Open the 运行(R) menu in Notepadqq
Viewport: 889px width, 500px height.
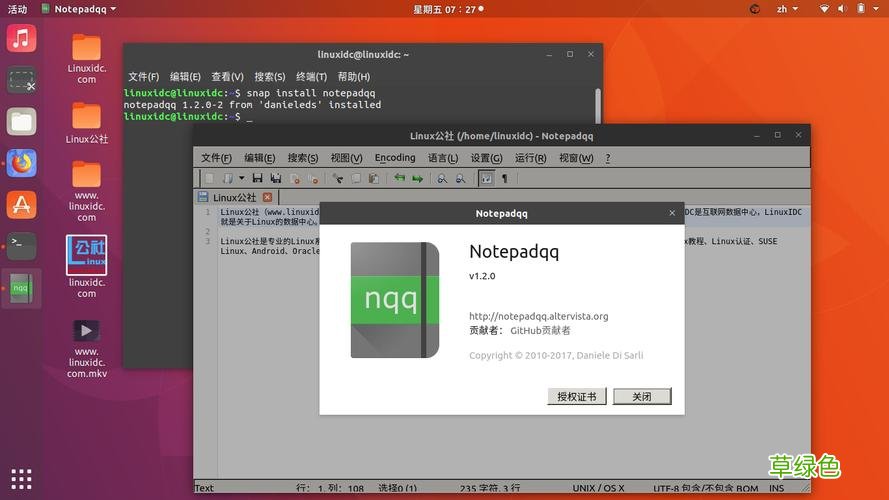pos(531,158)
